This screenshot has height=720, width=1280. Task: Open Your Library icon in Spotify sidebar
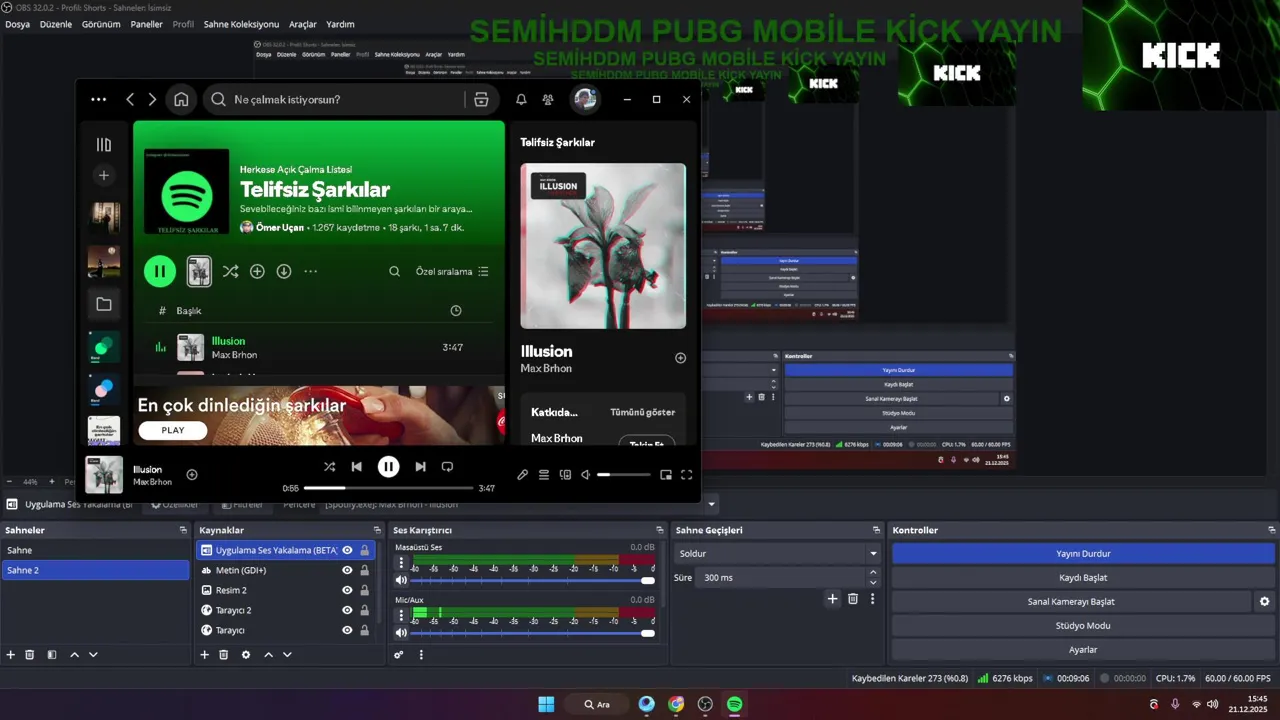tap(103, 145)
